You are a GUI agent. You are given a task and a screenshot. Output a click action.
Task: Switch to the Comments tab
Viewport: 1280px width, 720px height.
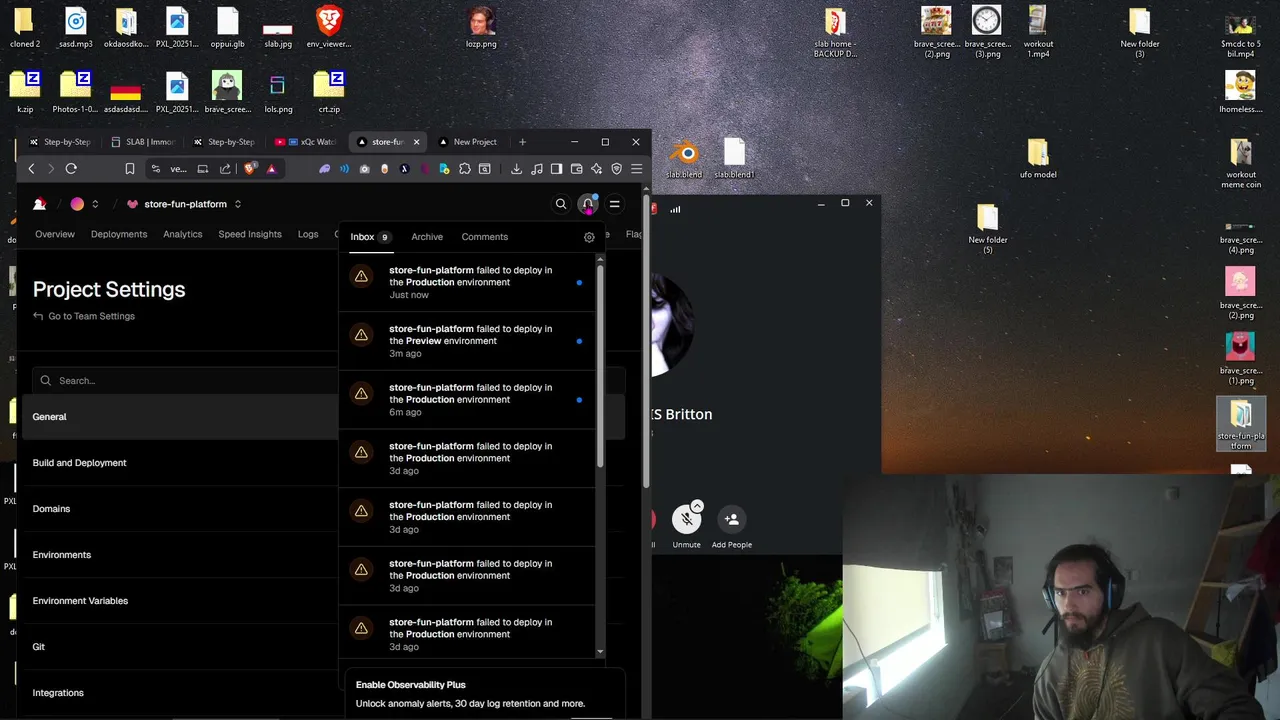point(485,237)
